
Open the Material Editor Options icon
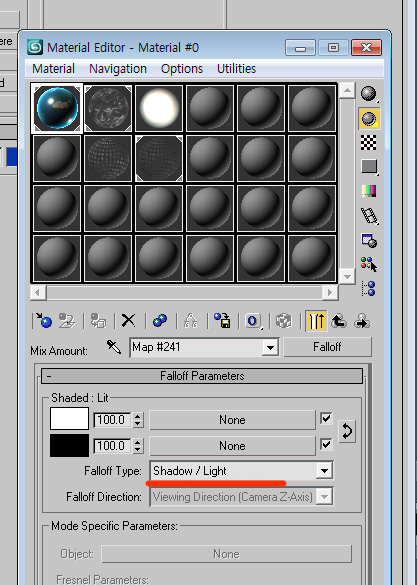[369, 241]
